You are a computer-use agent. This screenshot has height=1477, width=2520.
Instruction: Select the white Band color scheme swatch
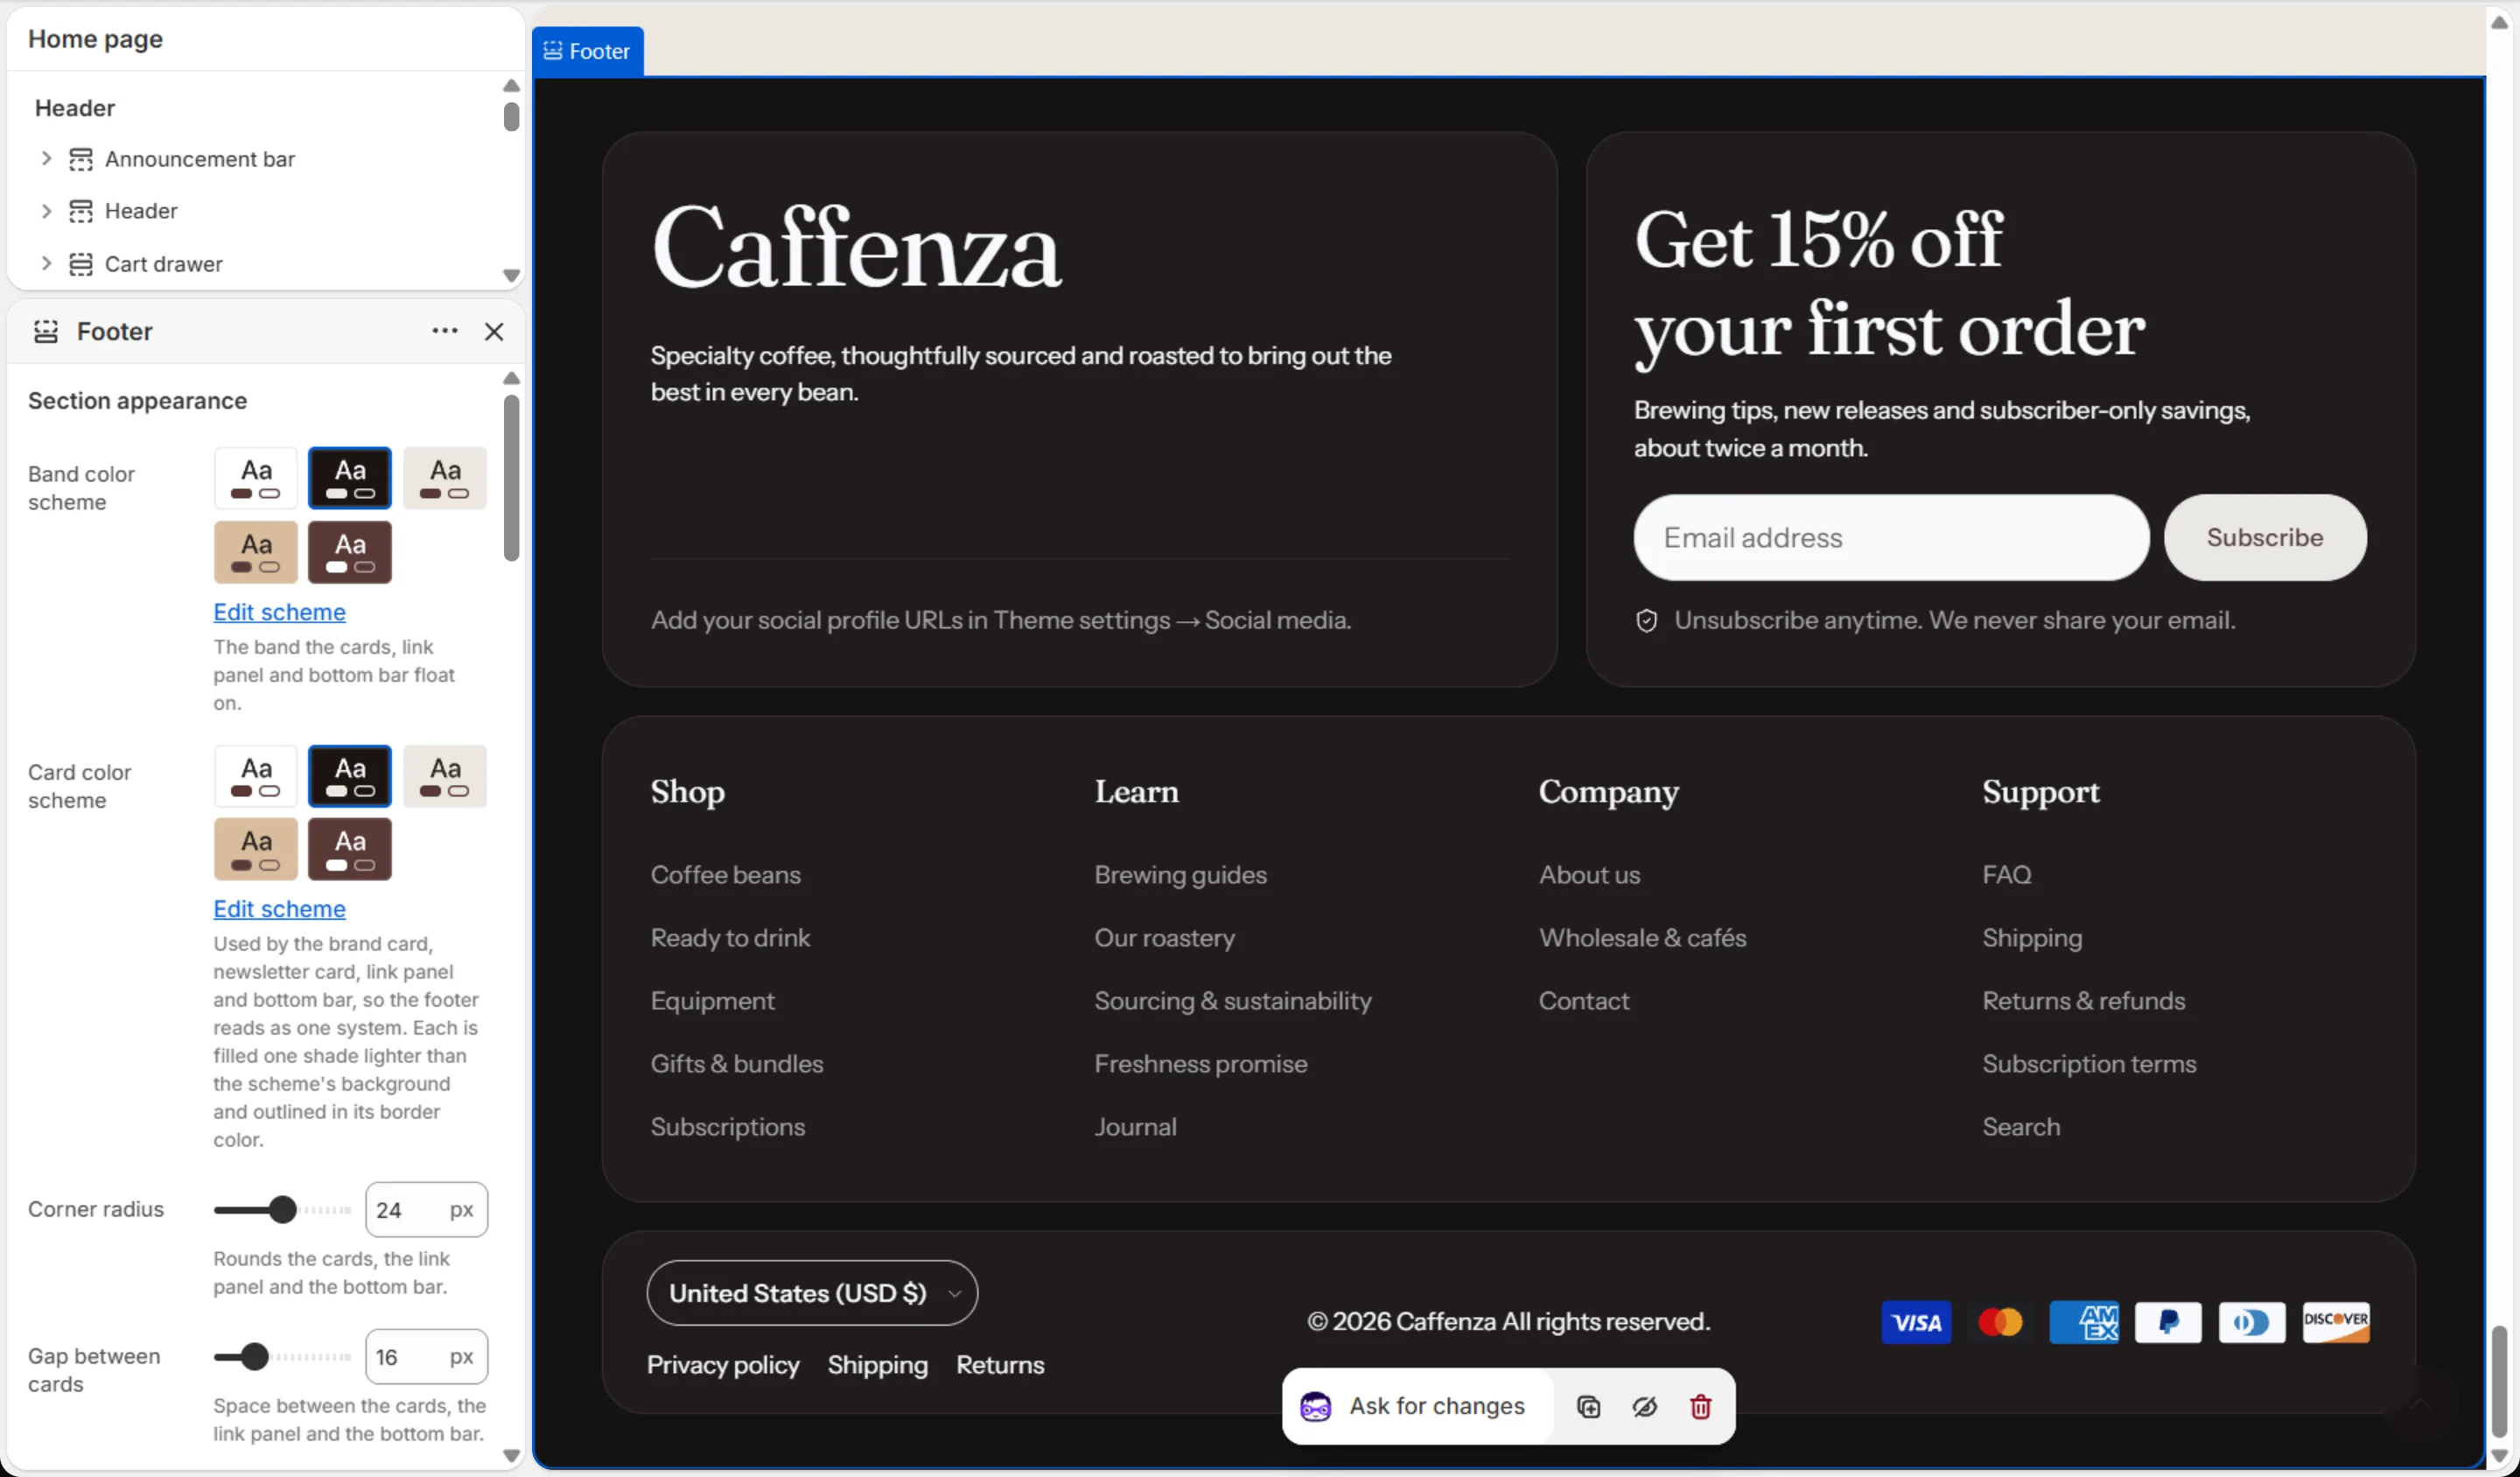pyautogui.click(x=256, y=478)
